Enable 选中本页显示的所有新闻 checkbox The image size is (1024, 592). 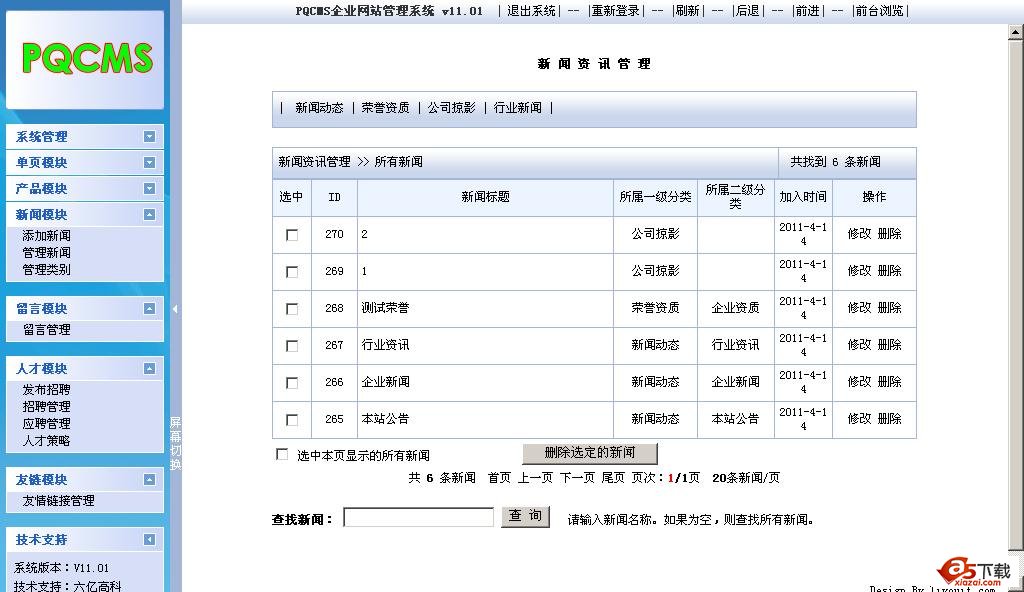tap(282, 454)
